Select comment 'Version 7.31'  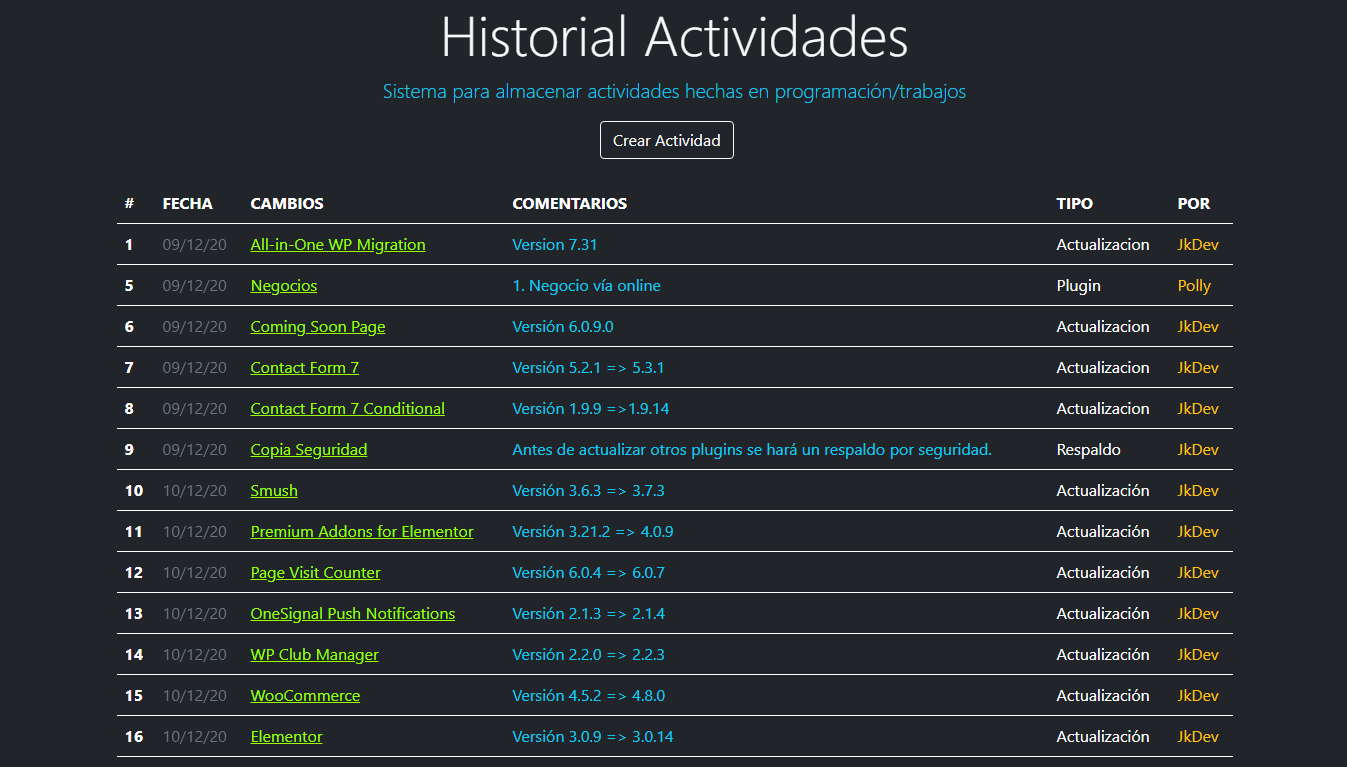pyautogui.click(x=555, y=245)
